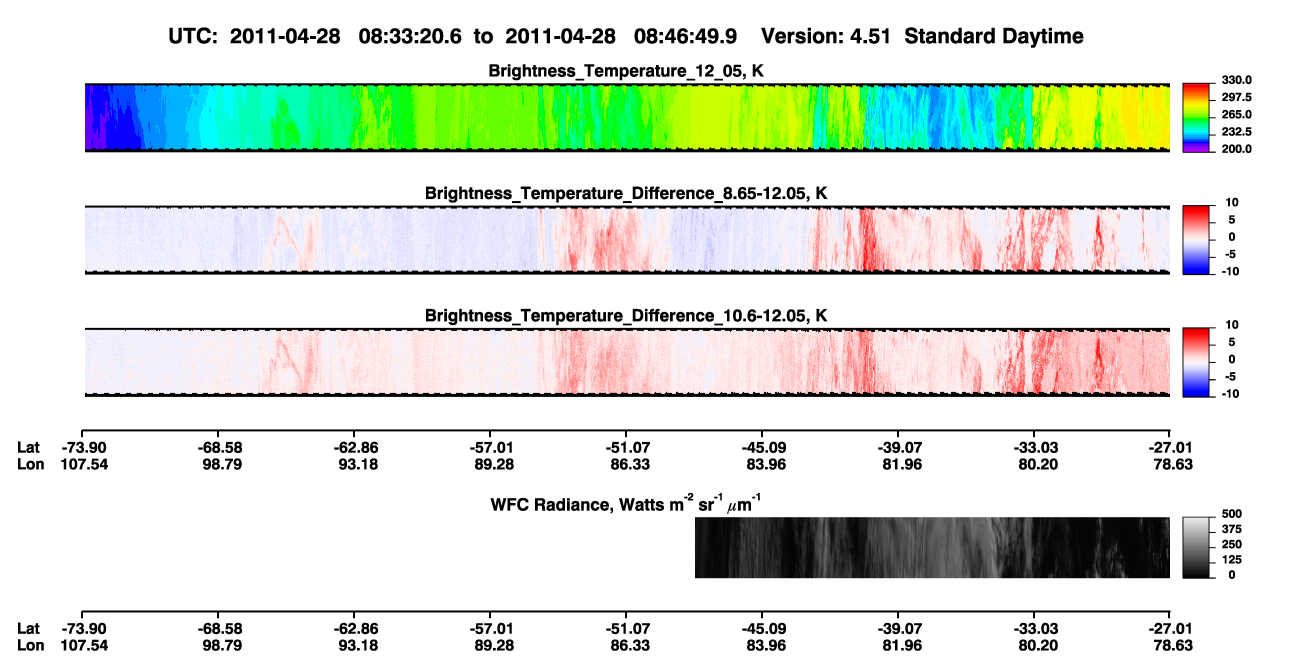
Task: Click latitude '-33.03' on the axis below the WFC panel
Action: click(x=1034, y=629)
